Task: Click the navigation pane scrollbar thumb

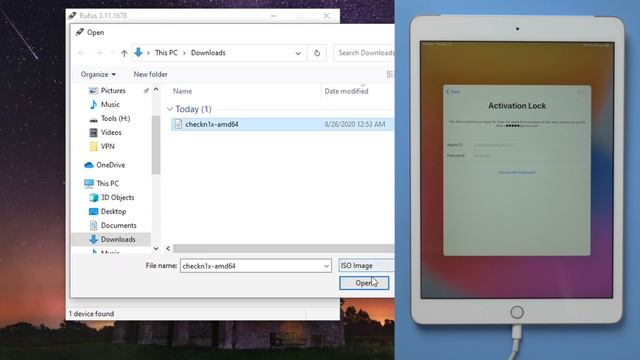Action: pos(156,145)
